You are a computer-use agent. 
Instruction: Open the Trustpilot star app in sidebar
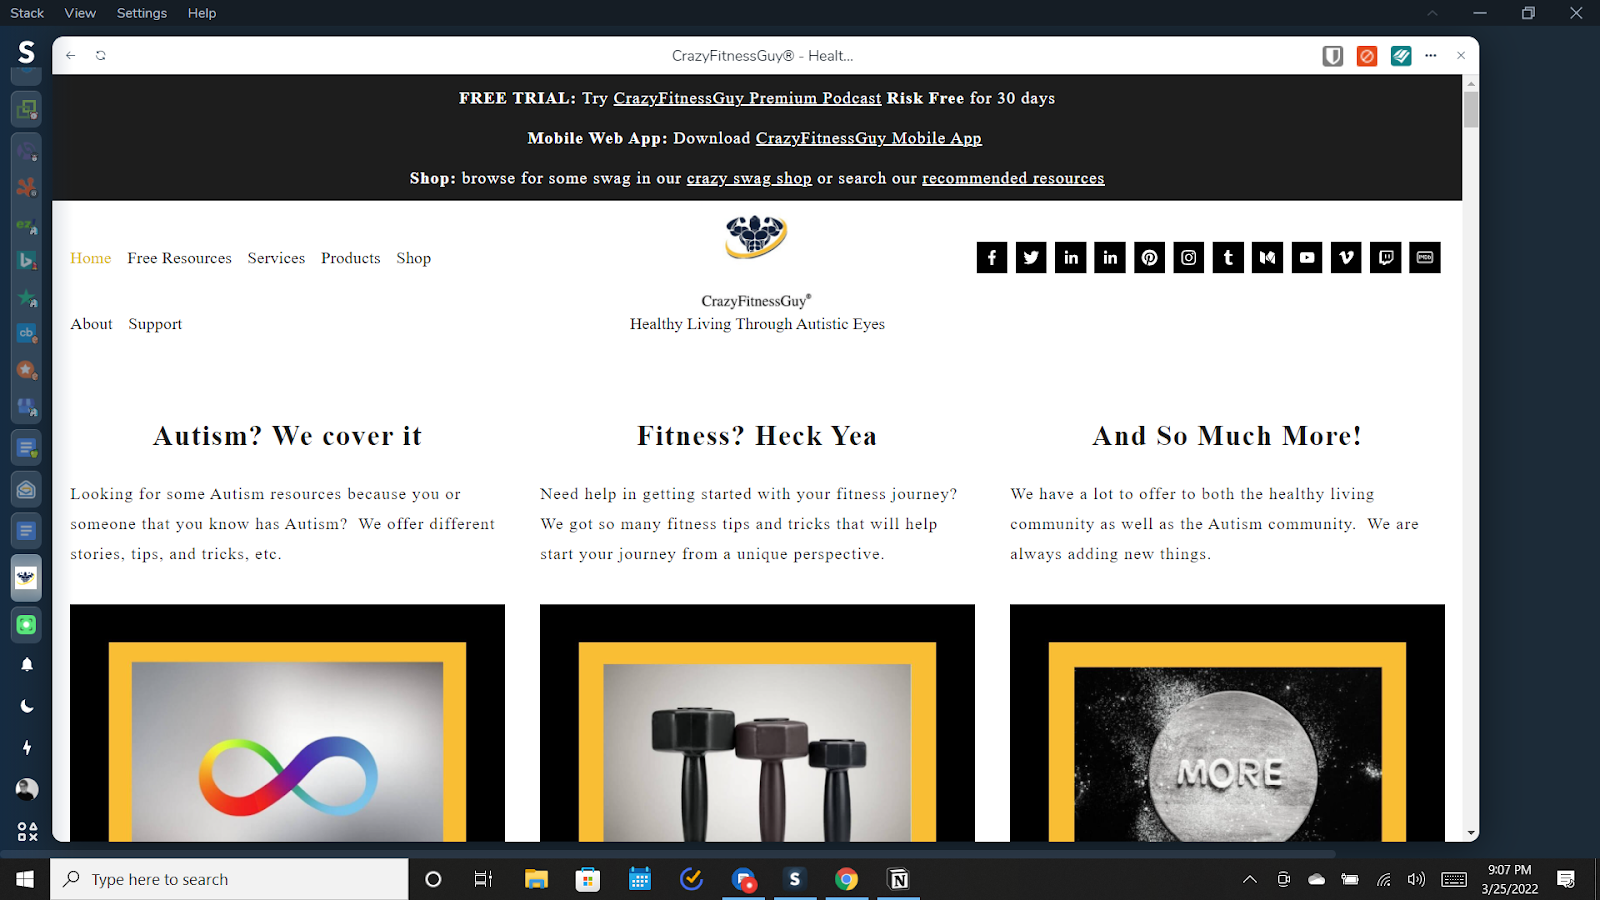[27, 298]
